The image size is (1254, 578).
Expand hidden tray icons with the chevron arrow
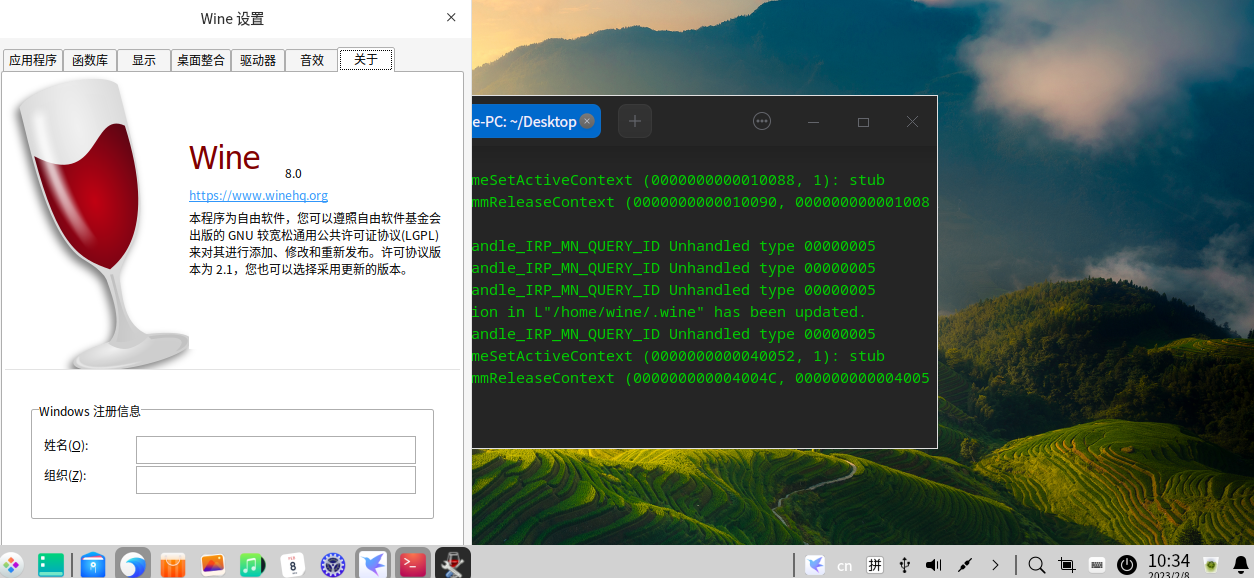[996, 564]
